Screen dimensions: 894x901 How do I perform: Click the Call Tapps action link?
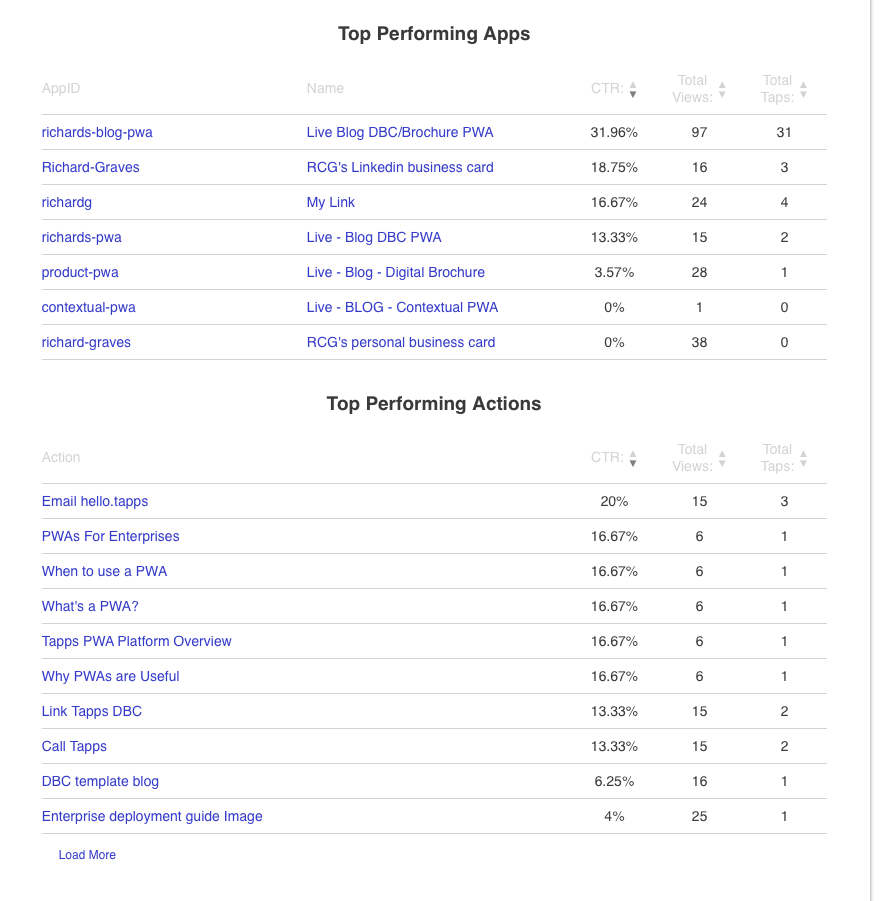pos(74,746)
